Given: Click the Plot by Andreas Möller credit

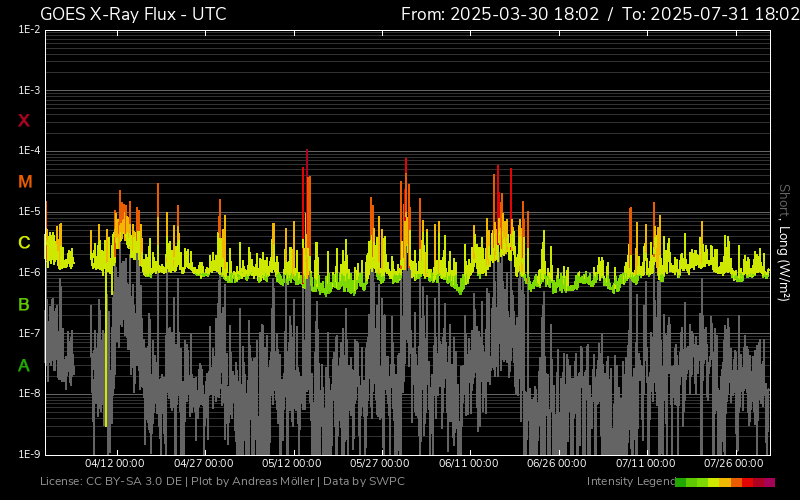Looking at the screenshot, I should pos(250,482).
